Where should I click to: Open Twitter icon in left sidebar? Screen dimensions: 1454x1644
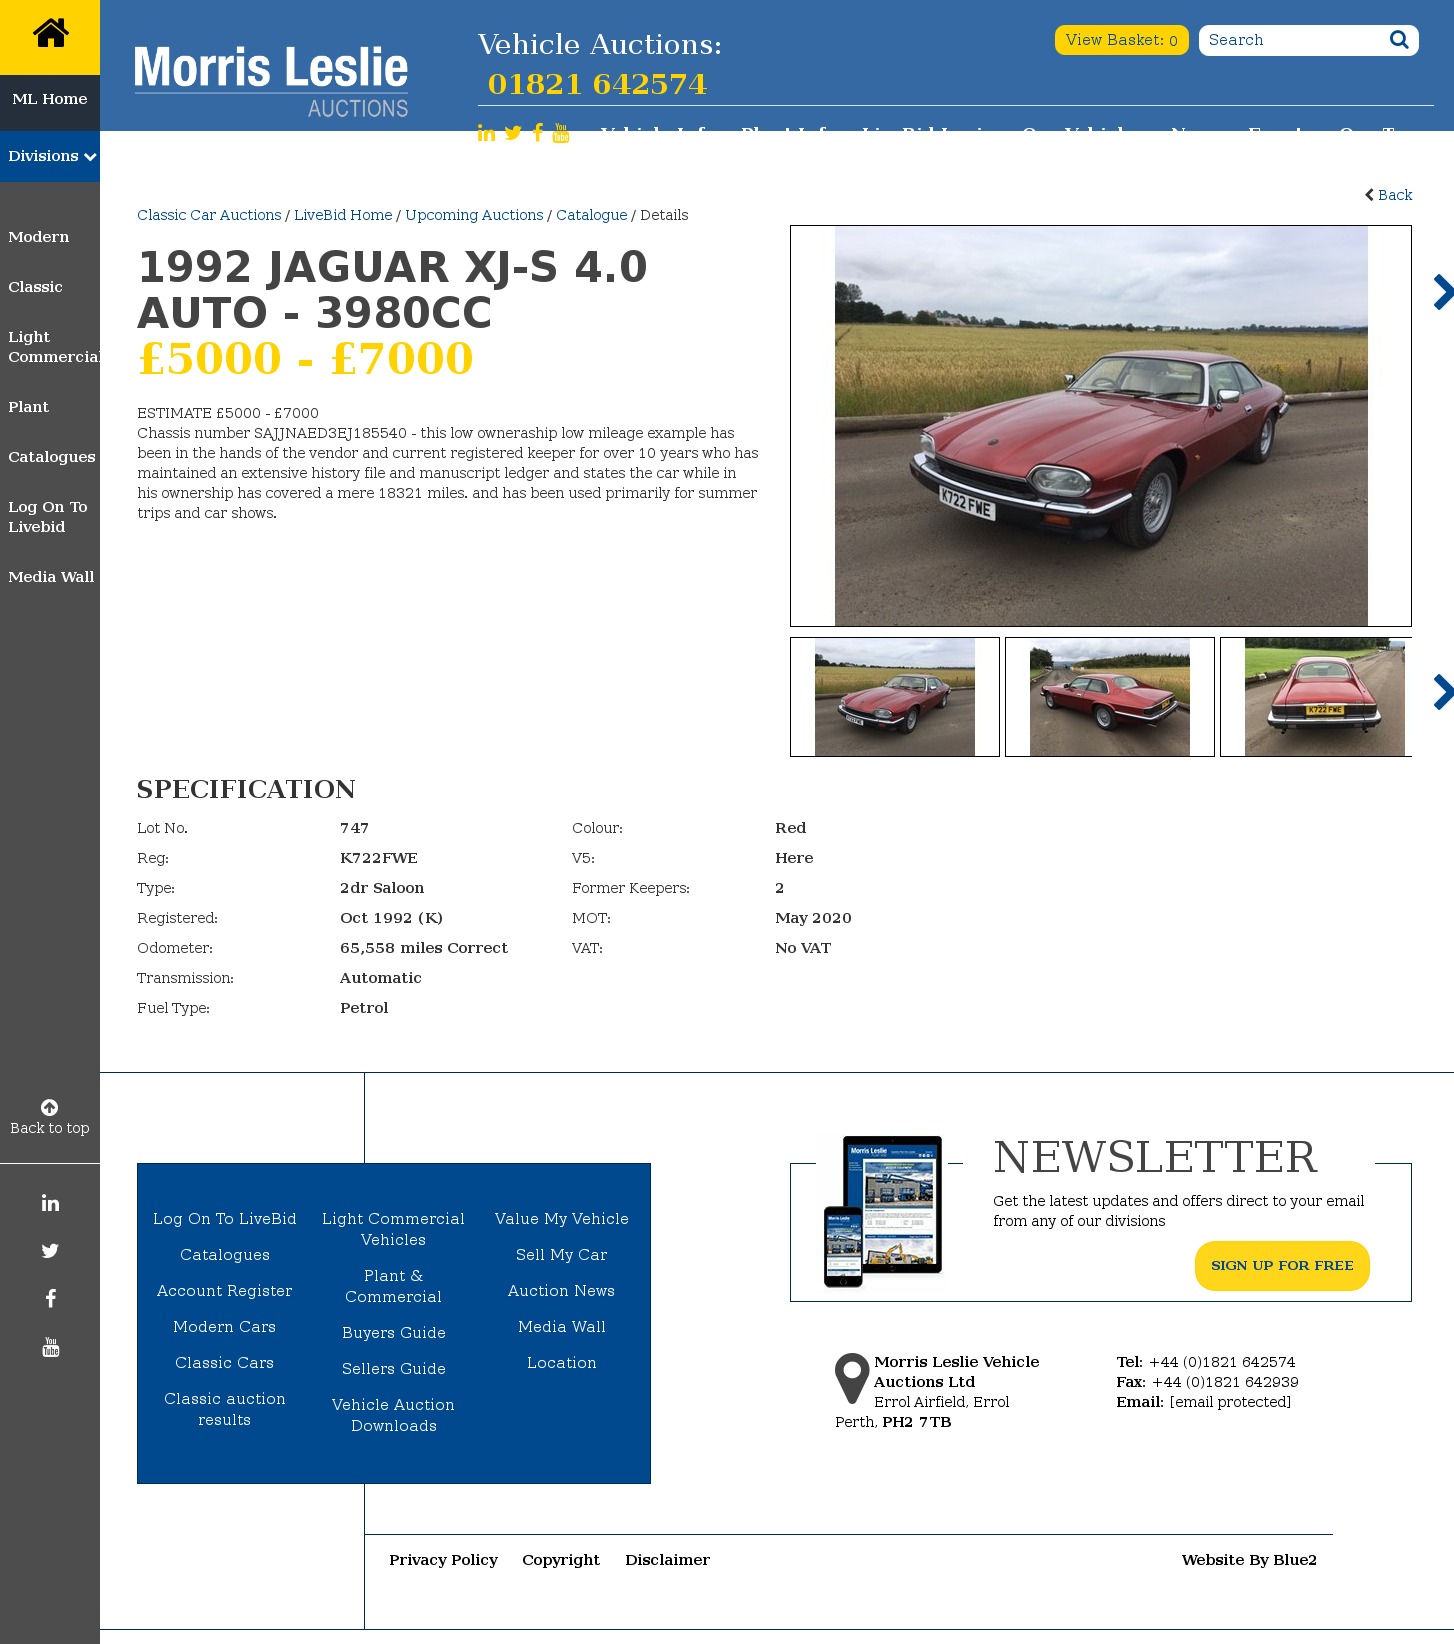click(x=50, y=1251)
